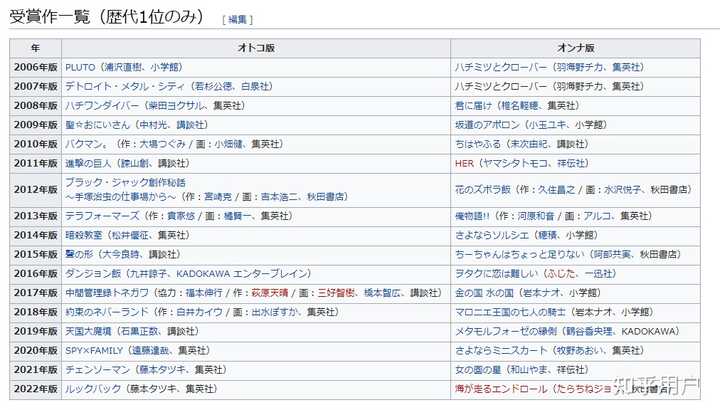
Task: Click the 編集 edit link beside the heading
Action: [237, 19]
